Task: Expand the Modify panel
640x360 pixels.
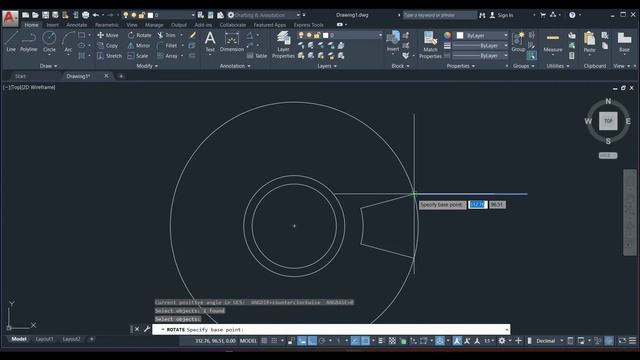Action: [147, 66]
